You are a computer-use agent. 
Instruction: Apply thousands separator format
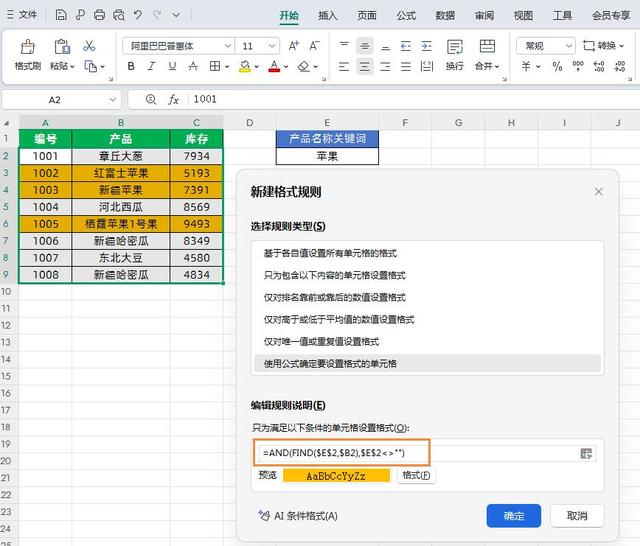[578, 66]
